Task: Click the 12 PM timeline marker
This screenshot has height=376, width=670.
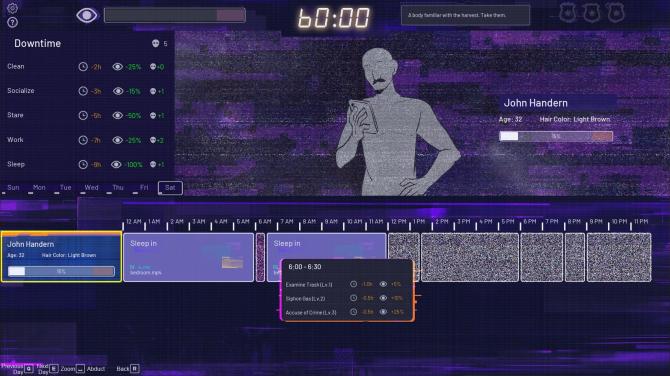Action: [399, 222]
